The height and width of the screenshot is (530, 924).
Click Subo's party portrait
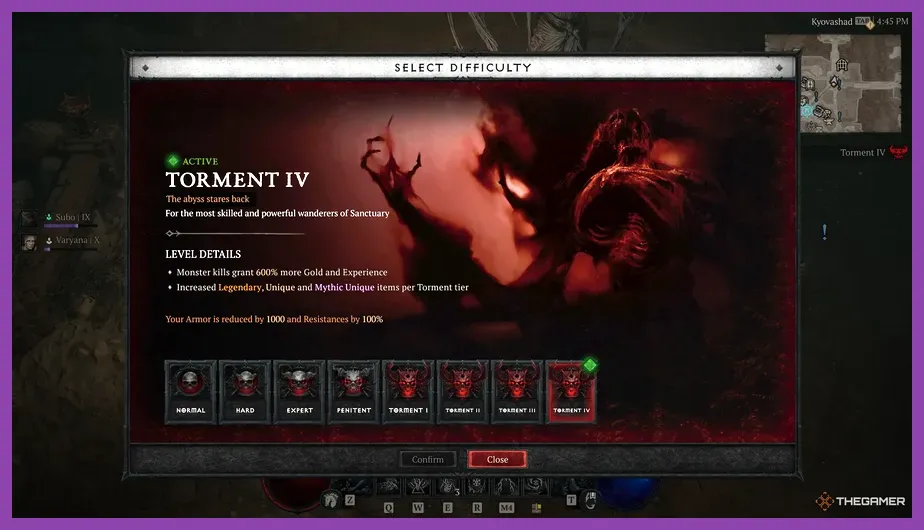click(x=29, y=219)
